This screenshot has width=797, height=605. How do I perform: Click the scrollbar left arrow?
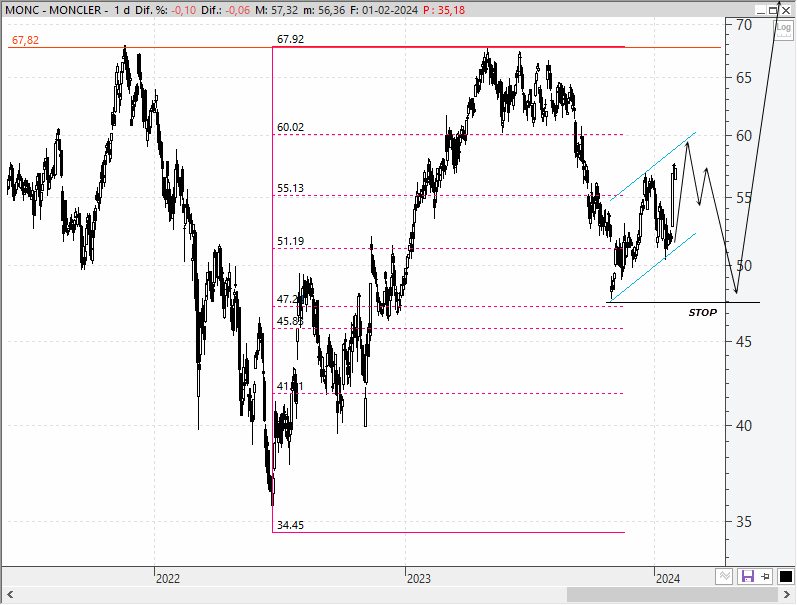10,594
